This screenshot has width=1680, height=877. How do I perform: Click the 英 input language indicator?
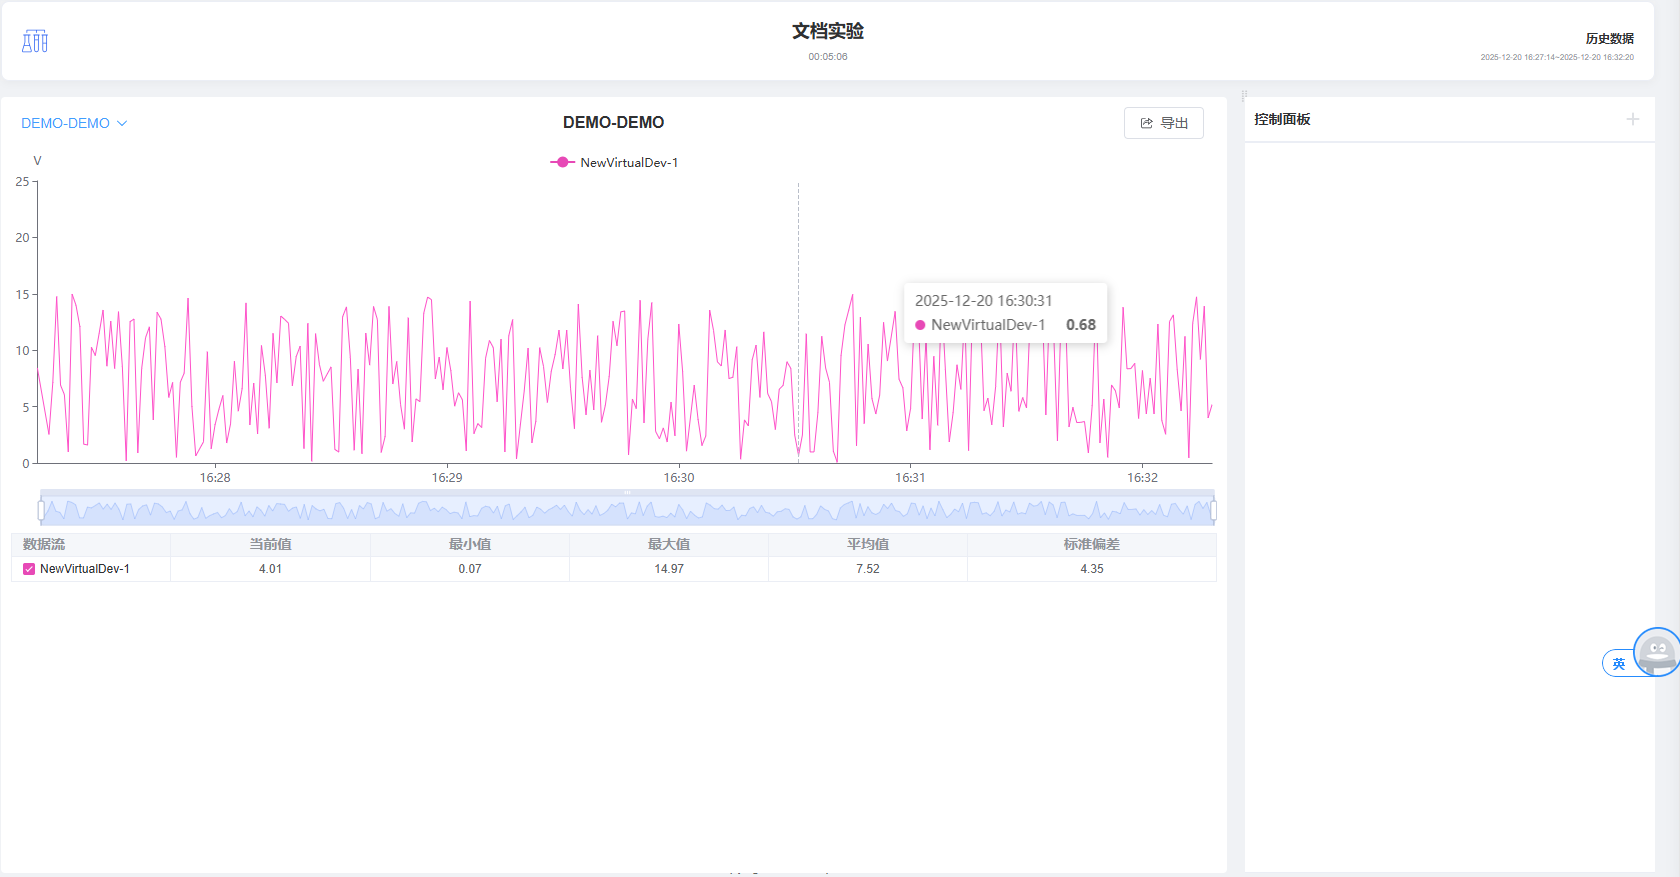tap(1618, 664)
